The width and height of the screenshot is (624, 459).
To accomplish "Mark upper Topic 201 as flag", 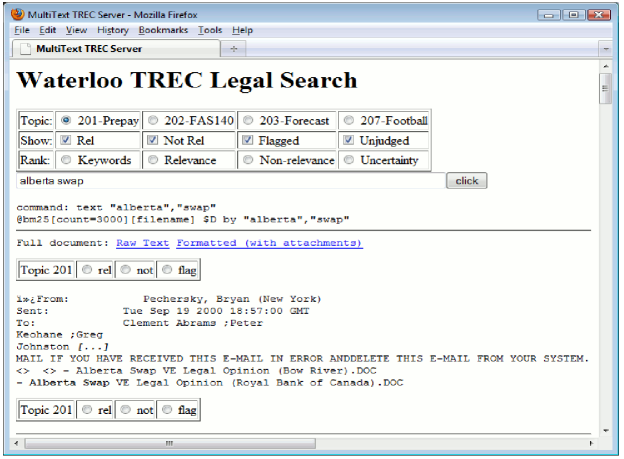I will [x=168, y=270].
